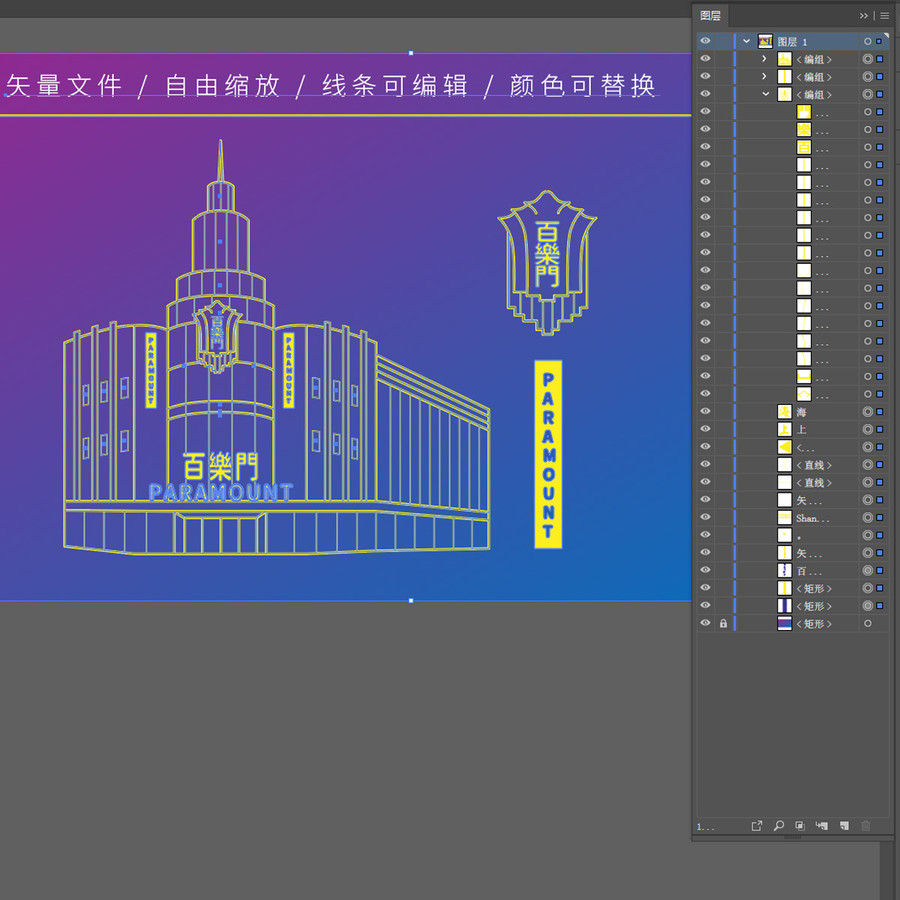Viewport: 900px width, 900px height.
Task: Click the 海 thumbnail
Action: click(x=784, y=412)
